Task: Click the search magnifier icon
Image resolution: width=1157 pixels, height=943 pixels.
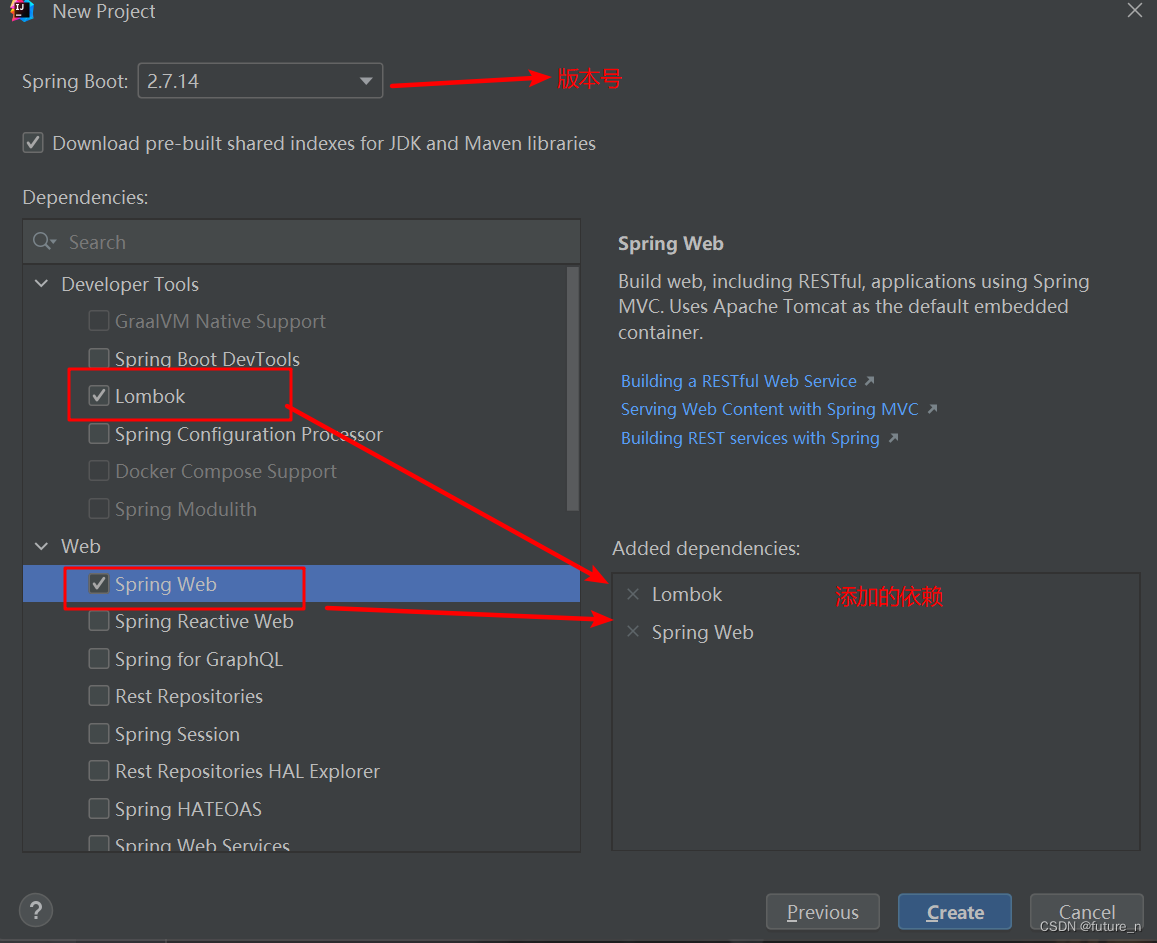Action: [x=44, y=241]
